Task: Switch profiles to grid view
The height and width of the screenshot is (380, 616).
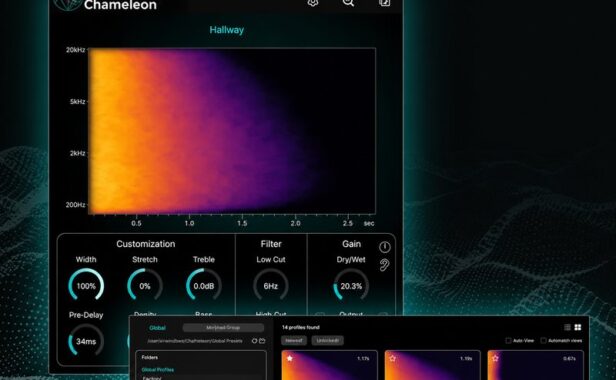Action: coord(578,327)
